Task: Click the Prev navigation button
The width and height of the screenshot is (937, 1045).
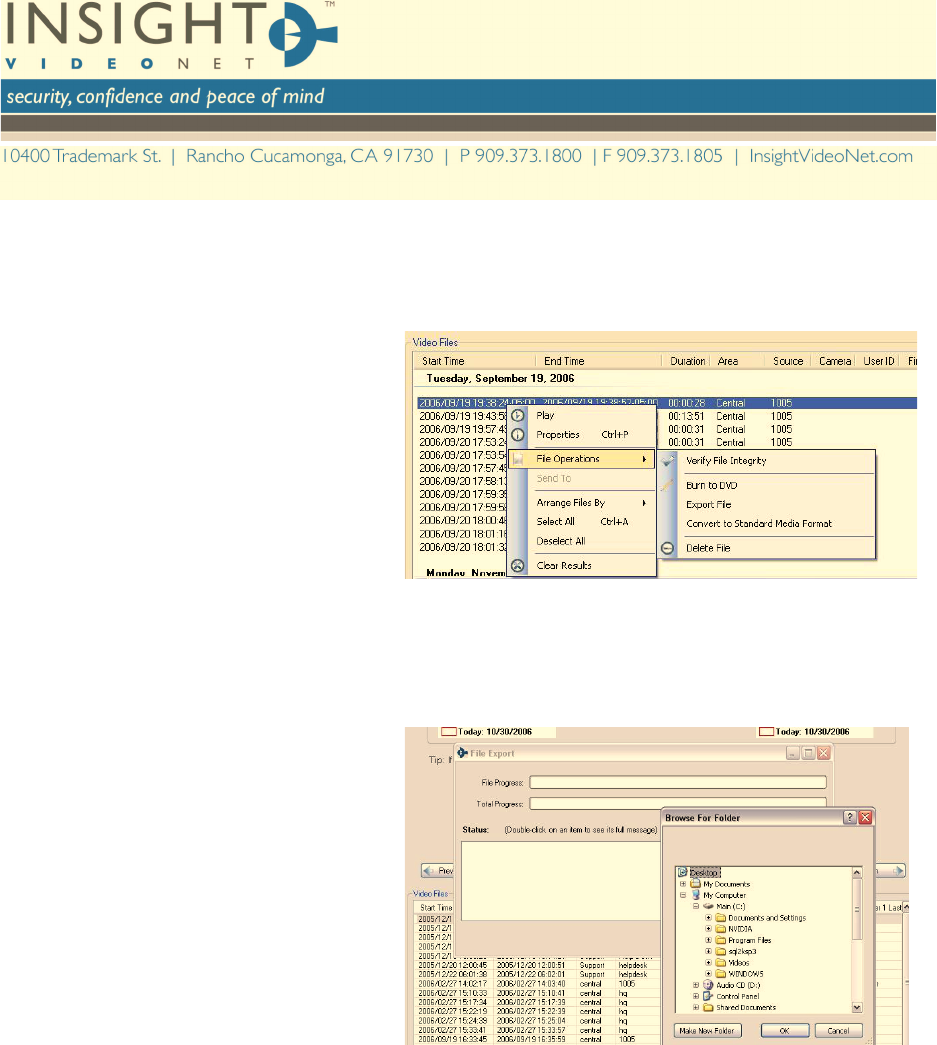Action: (438, 870)
